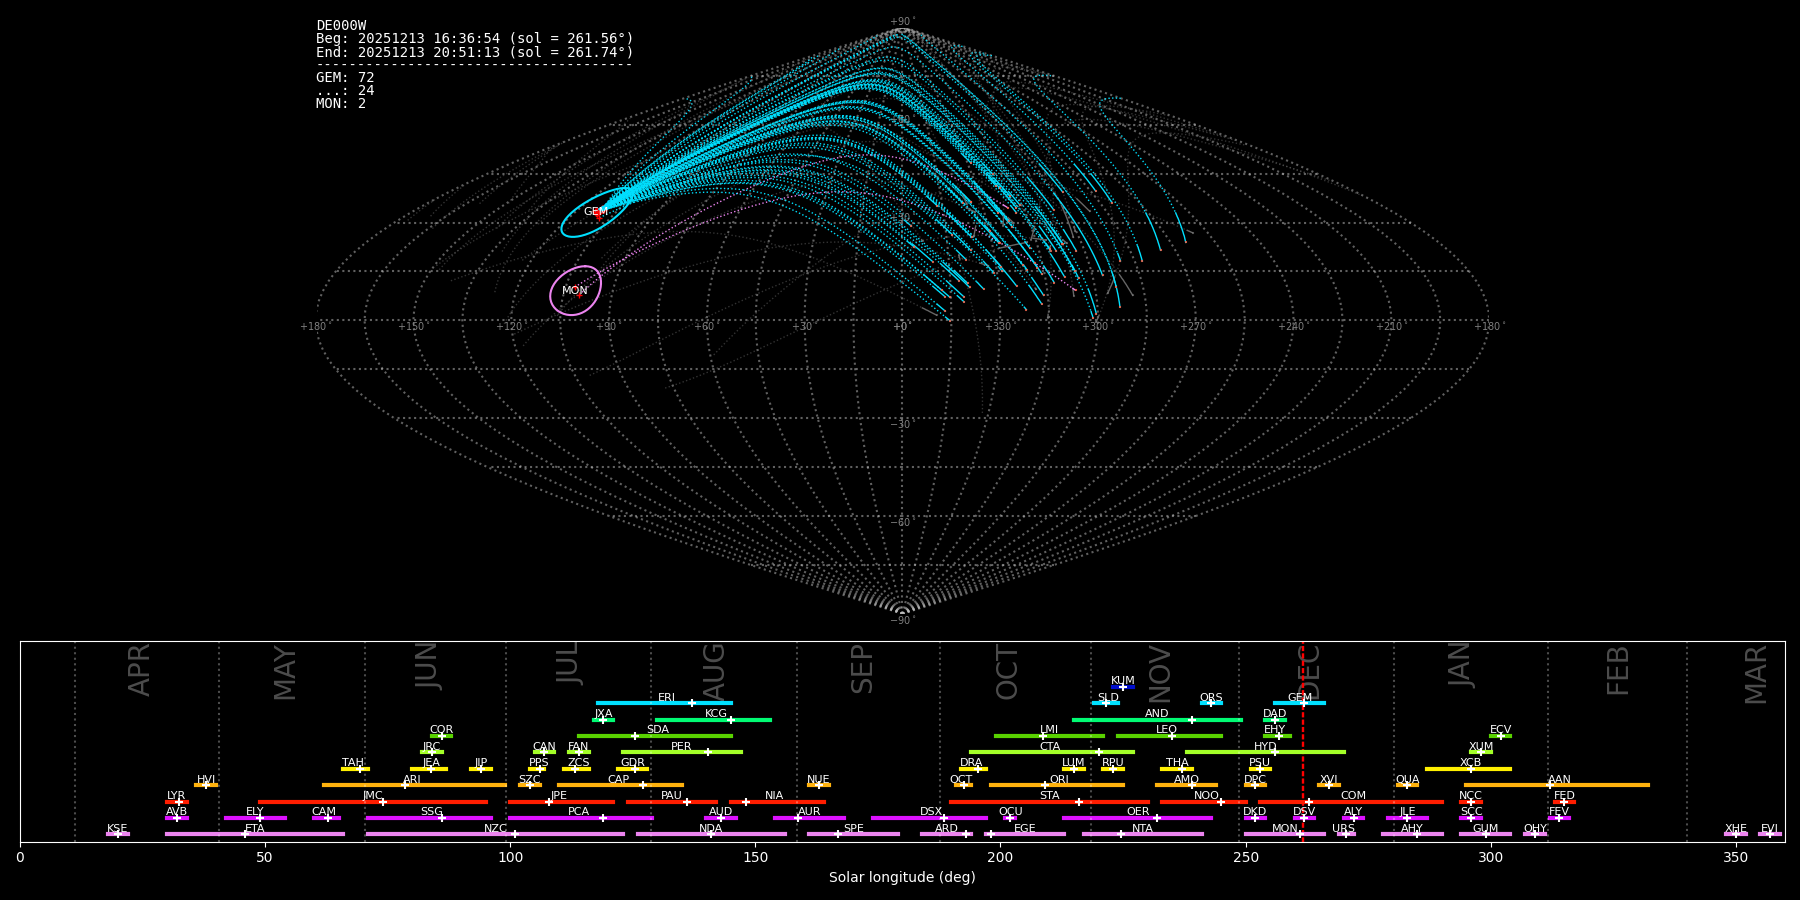Click the LYR shower peak marker
1800x900 pixels.
tap(179, 802)
